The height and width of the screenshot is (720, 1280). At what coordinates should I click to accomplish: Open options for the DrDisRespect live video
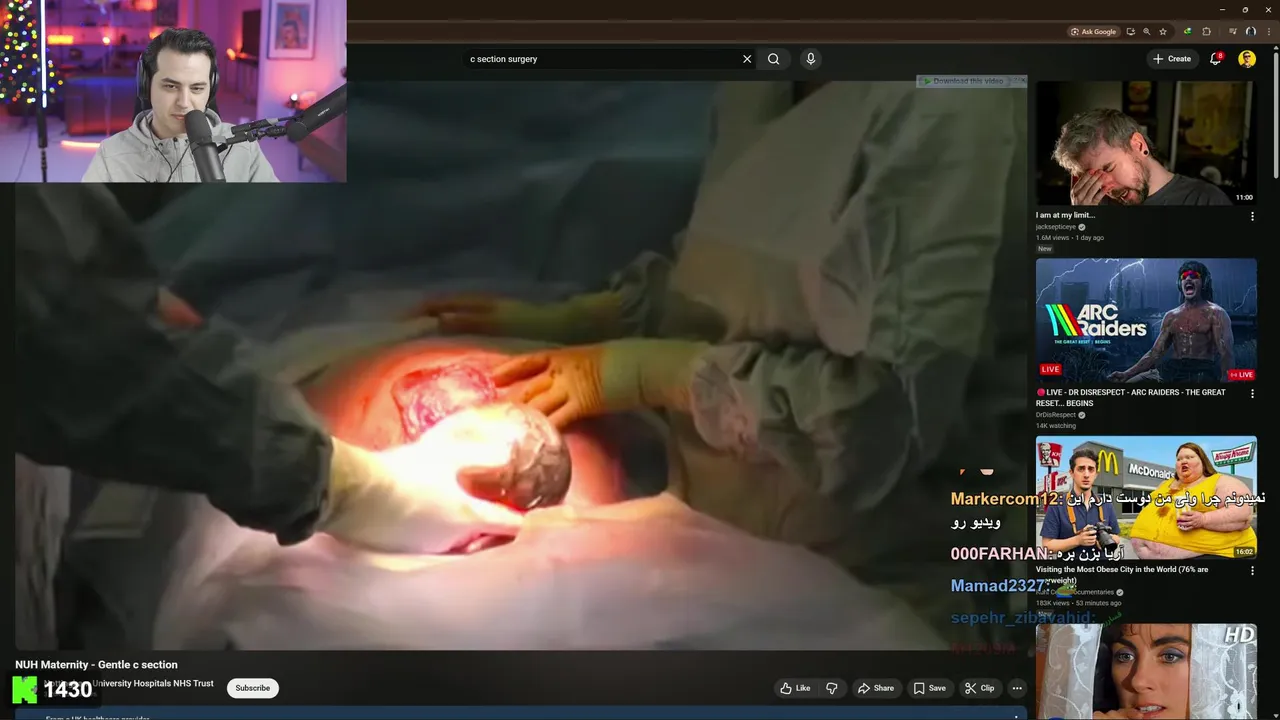(x=1252, y=393)
